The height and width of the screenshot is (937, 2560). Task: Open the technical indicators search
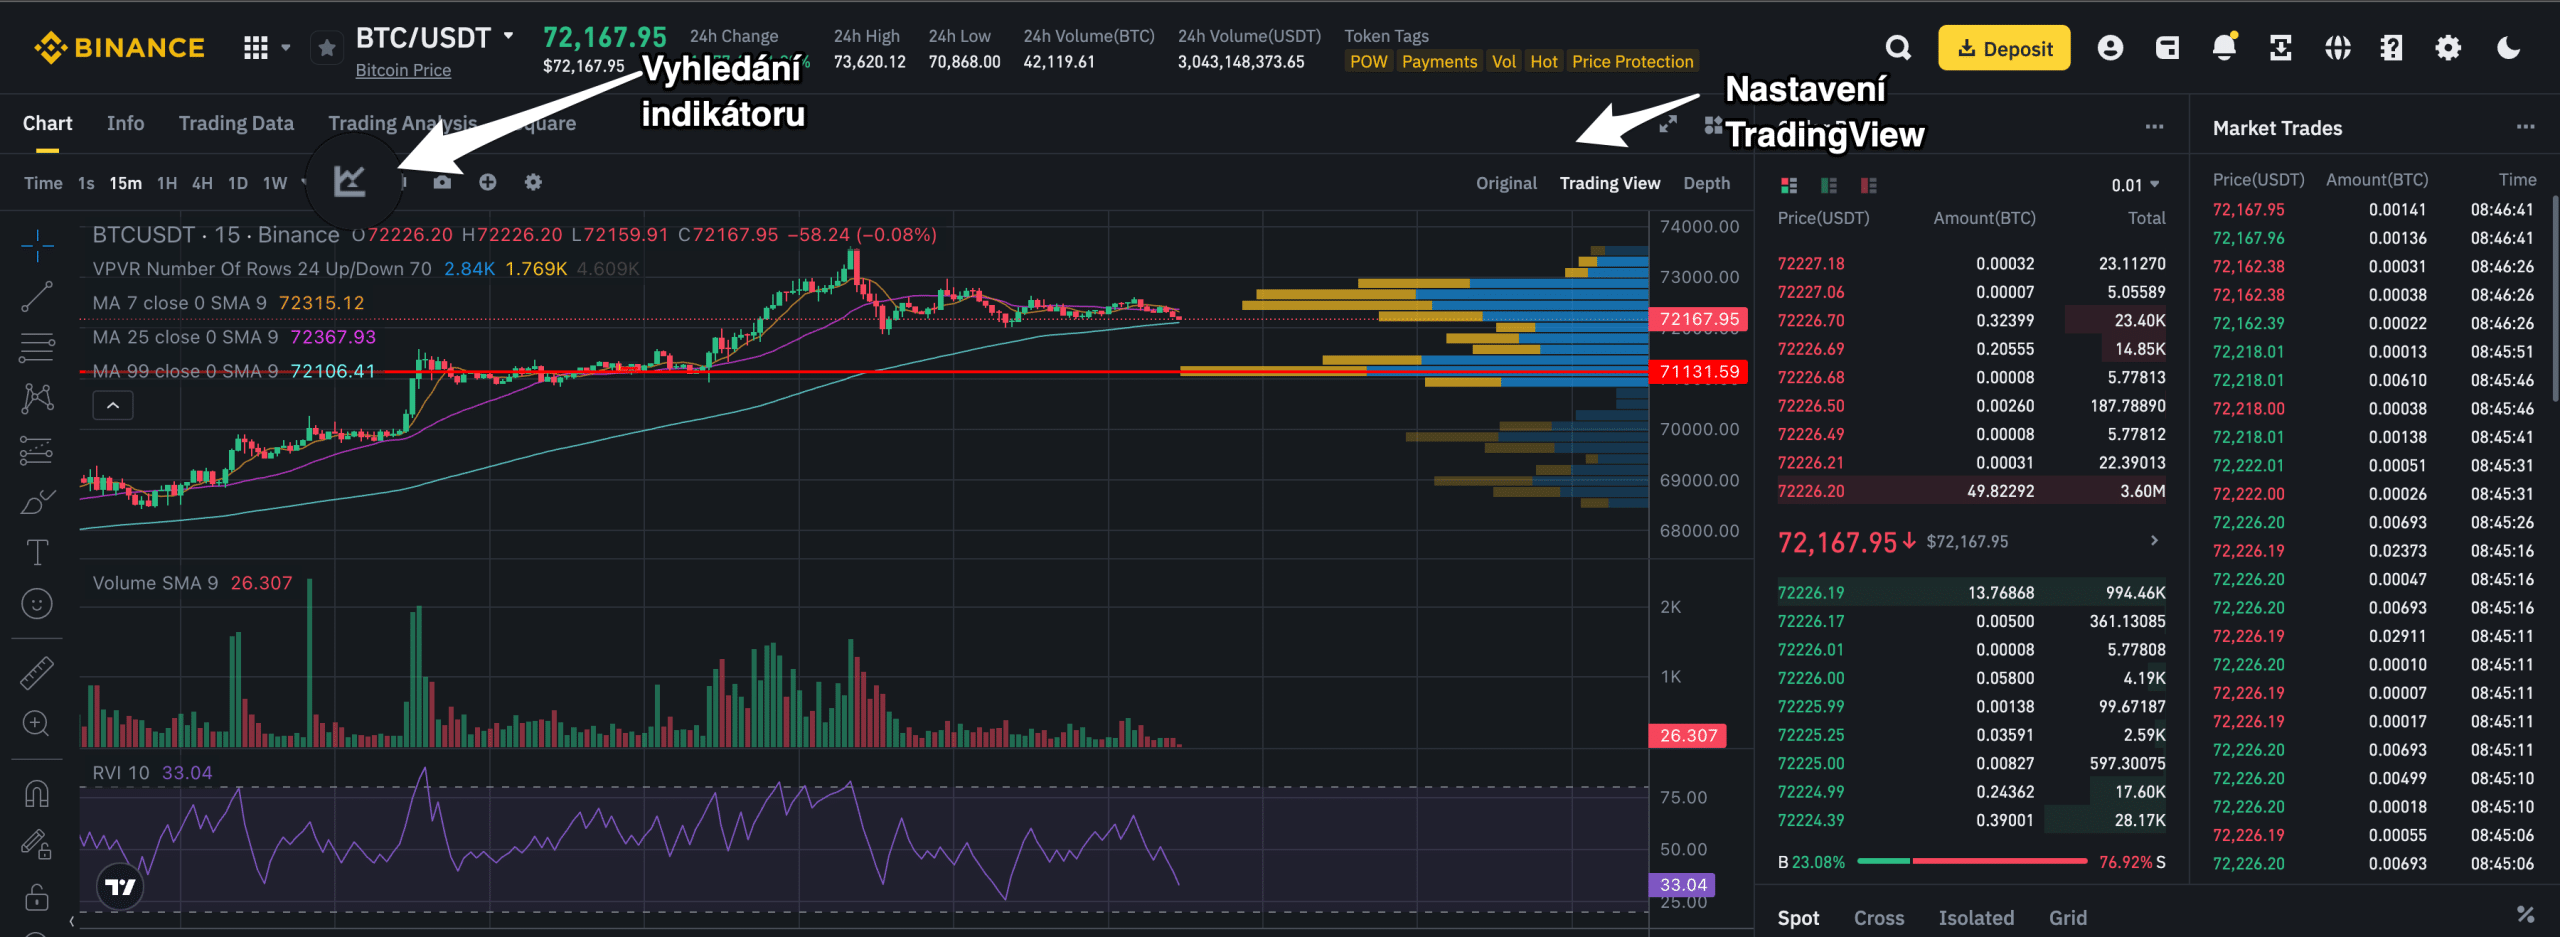pos(349,181)
